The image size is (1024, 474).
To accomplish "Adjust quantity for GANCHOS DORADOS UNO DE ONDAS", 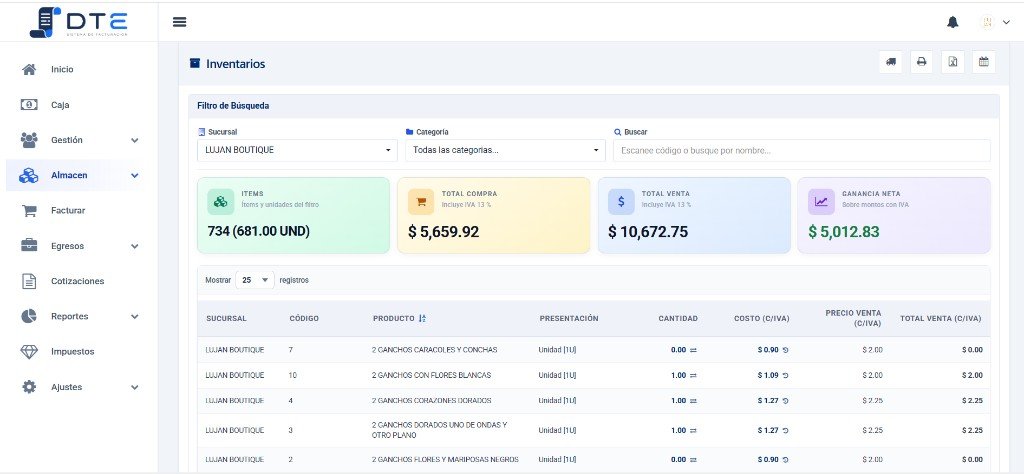I will coord(694,430).
